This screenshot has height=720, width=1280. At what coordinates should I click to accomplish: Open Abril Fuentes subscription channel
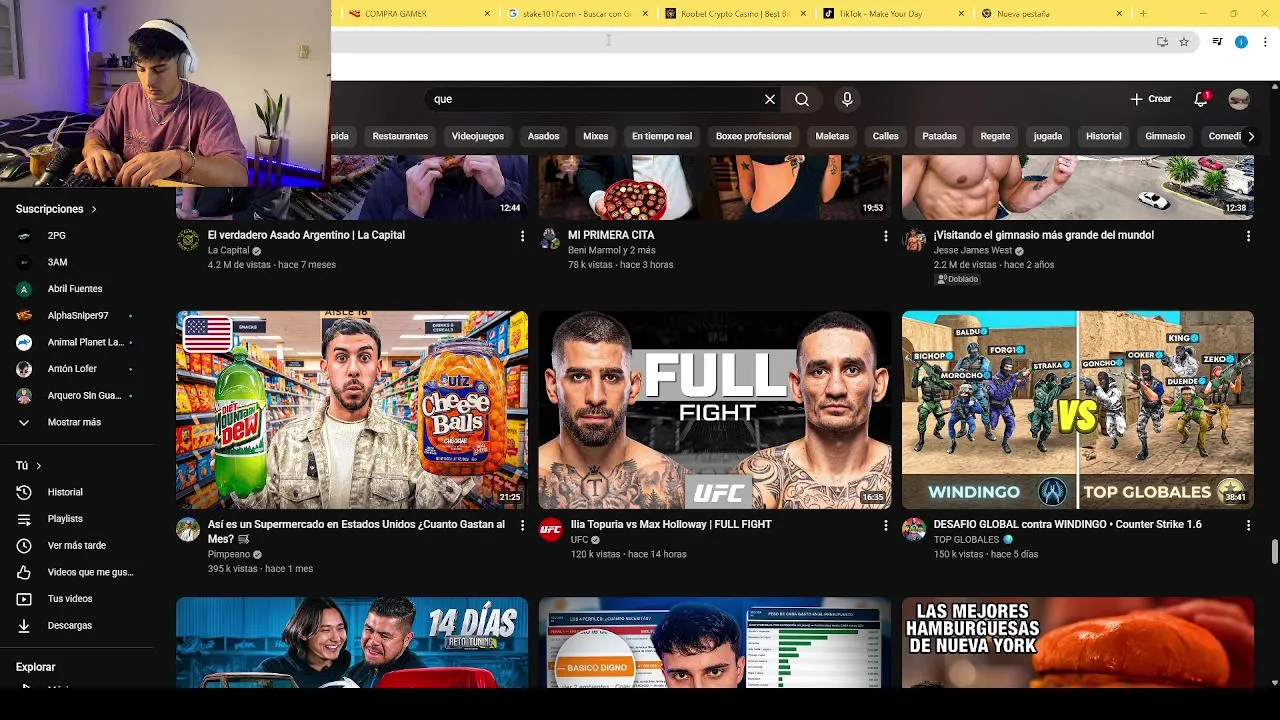point(77,289)
